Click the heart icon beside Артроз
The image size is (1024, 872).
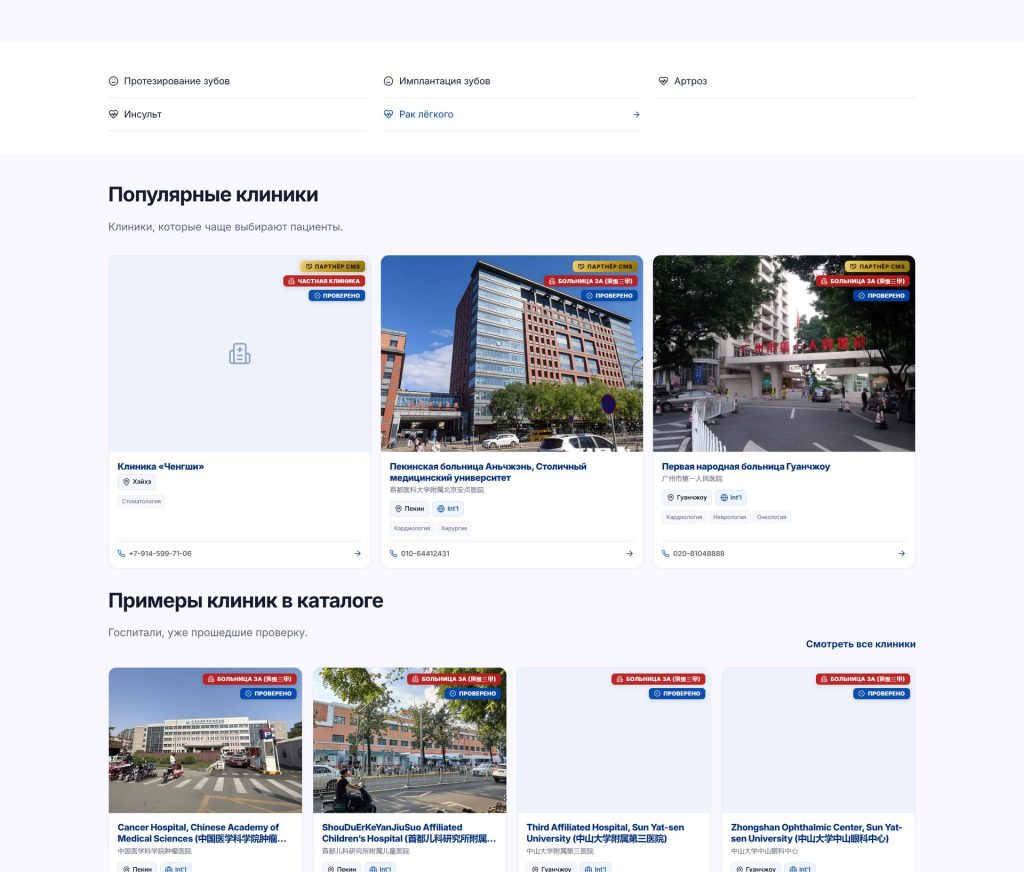(663, 81)
